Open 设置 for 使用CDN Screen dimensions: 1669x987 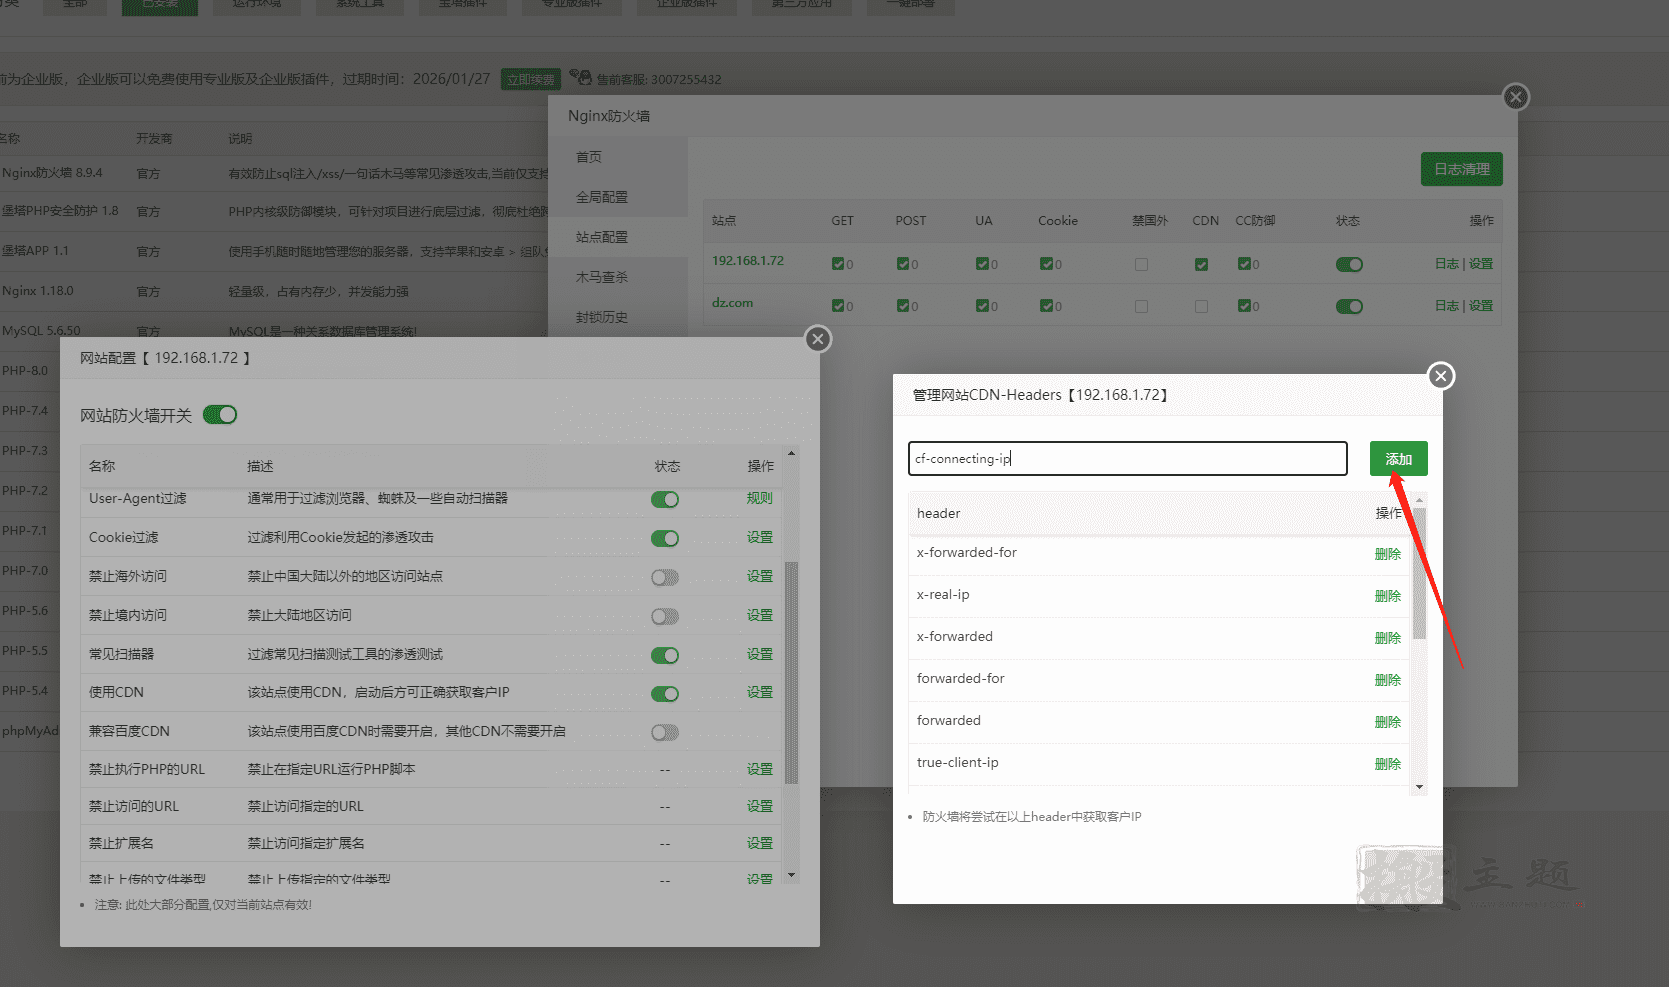759,692
